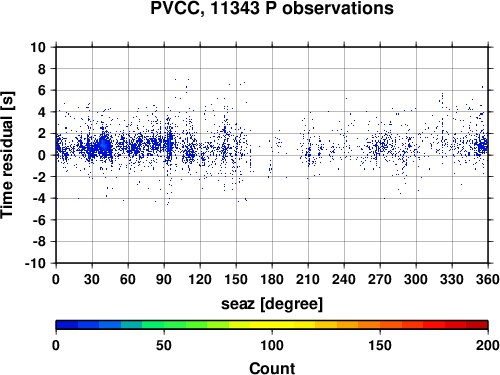This screenshot has height=375, width=500.
Task: Click the seaz [degree] axis label
Action: tap(272, 304)
